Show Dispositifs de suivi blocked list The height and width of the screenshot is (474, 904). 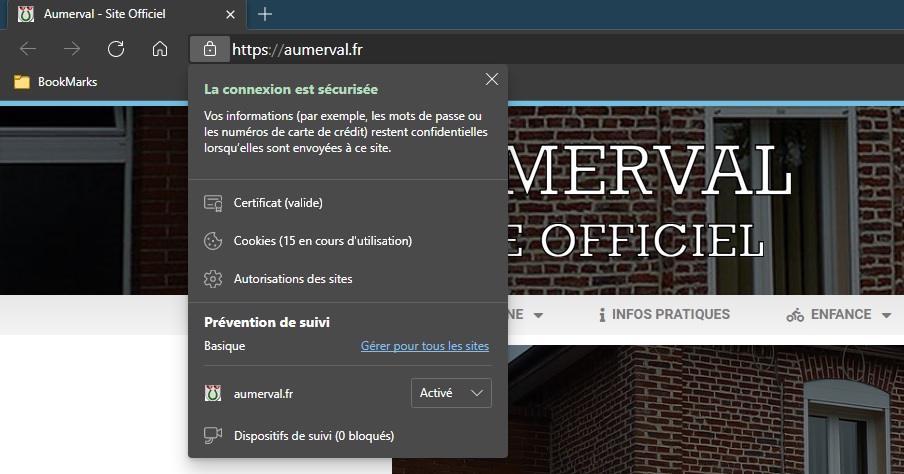pyautogui.click(x=313, y=436)
